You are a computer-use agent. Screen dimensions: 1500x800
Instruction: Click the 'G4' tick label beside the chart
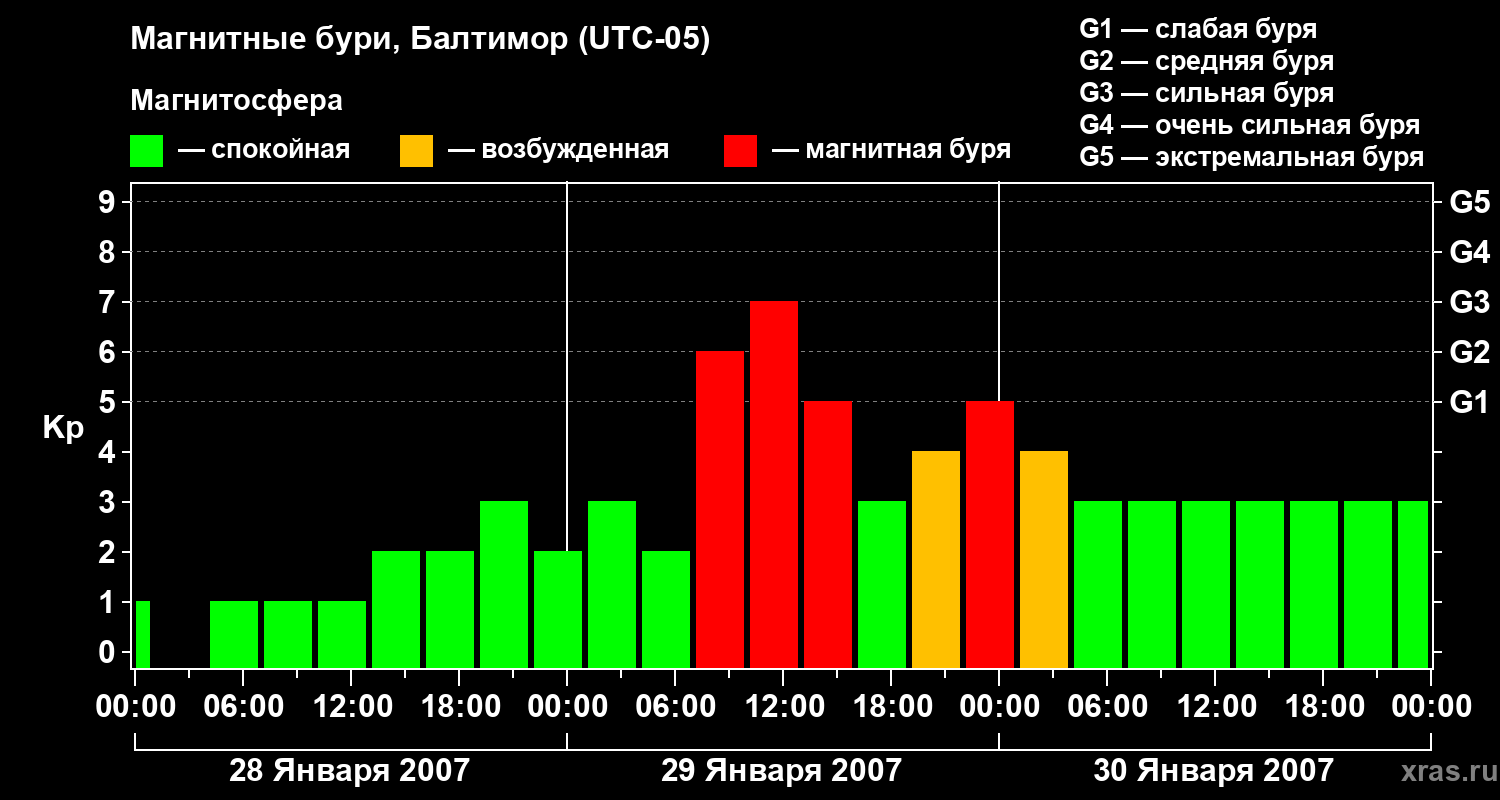pyautogui.click(x=1469, y=252)
